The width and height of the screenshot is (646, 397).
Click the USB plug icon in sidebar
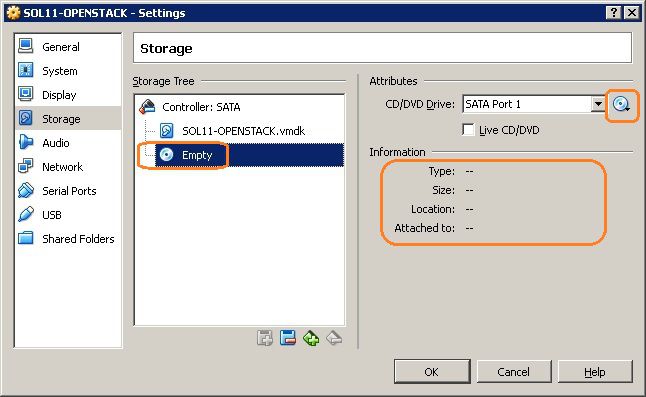[26, 214]
